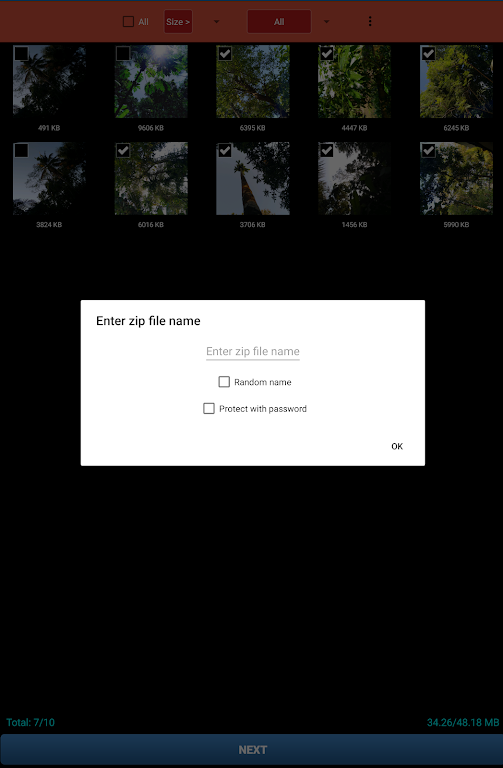503x768 pixels.
Task: Click NEXT button at bottom
Action: [252, 750]
